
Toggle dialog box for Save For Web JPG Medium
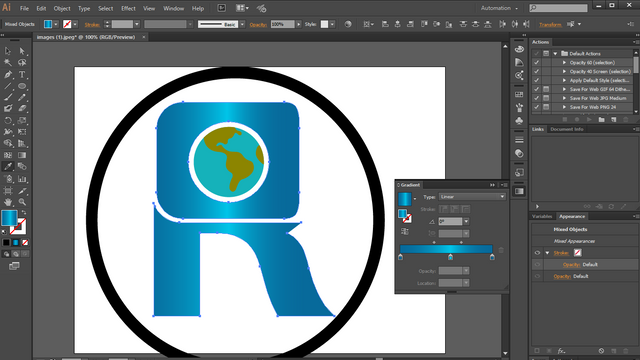(x=546, y=98)
